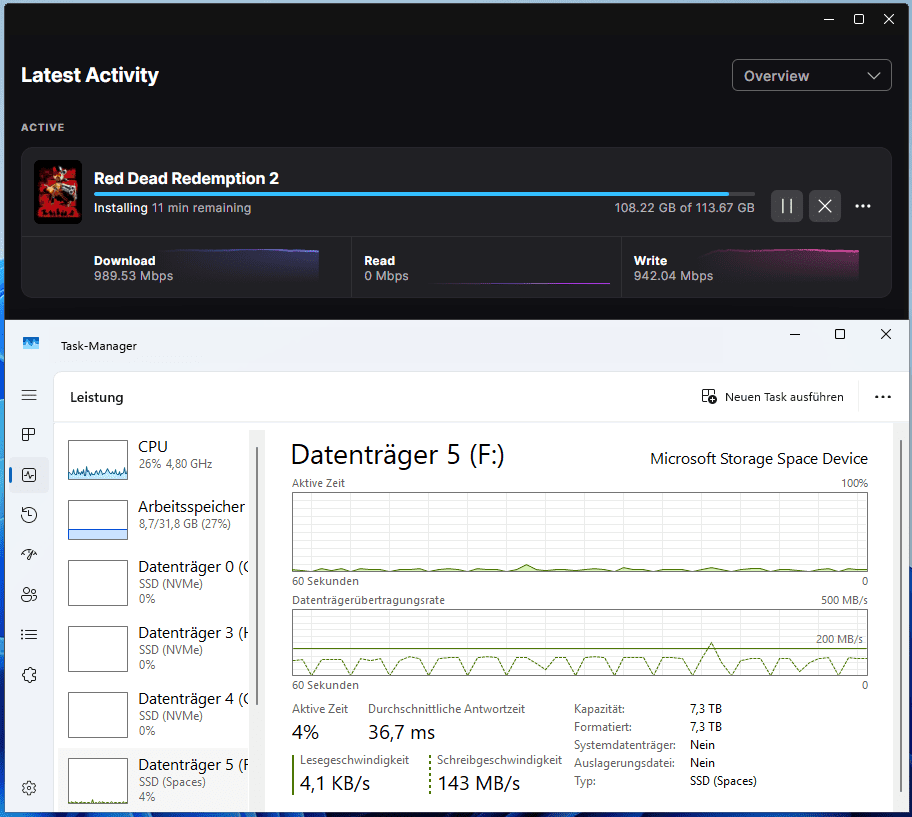
Task: Minimize the Task-Manager window
Action: coord(795,334)
